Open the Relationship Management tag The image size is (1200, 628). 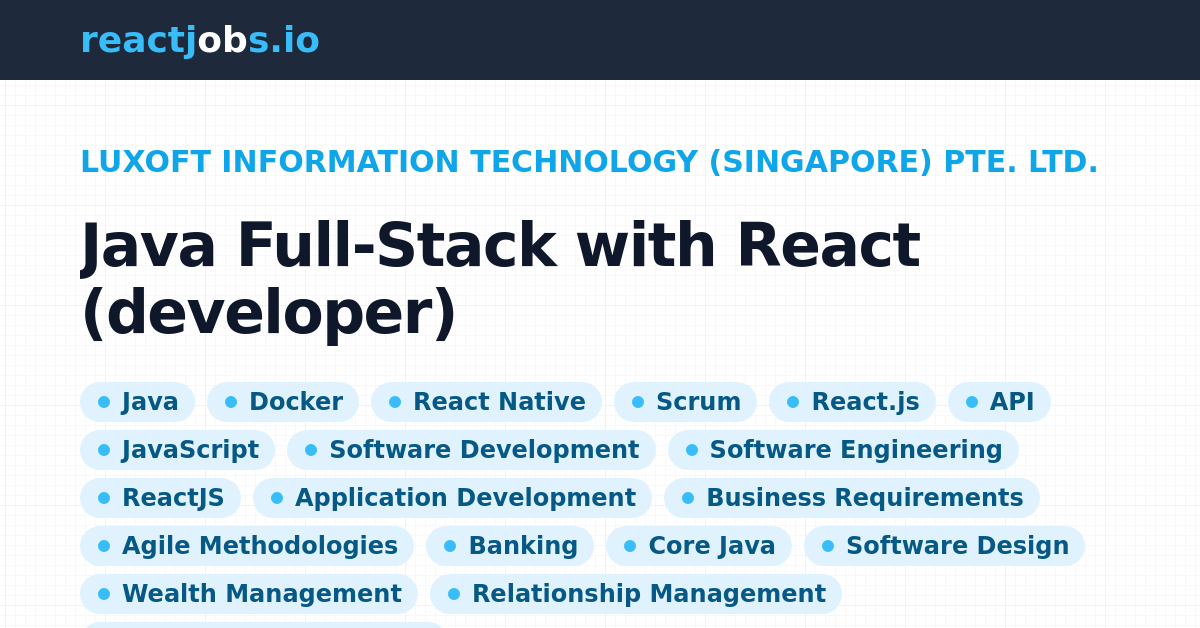[x=636, y=594]
